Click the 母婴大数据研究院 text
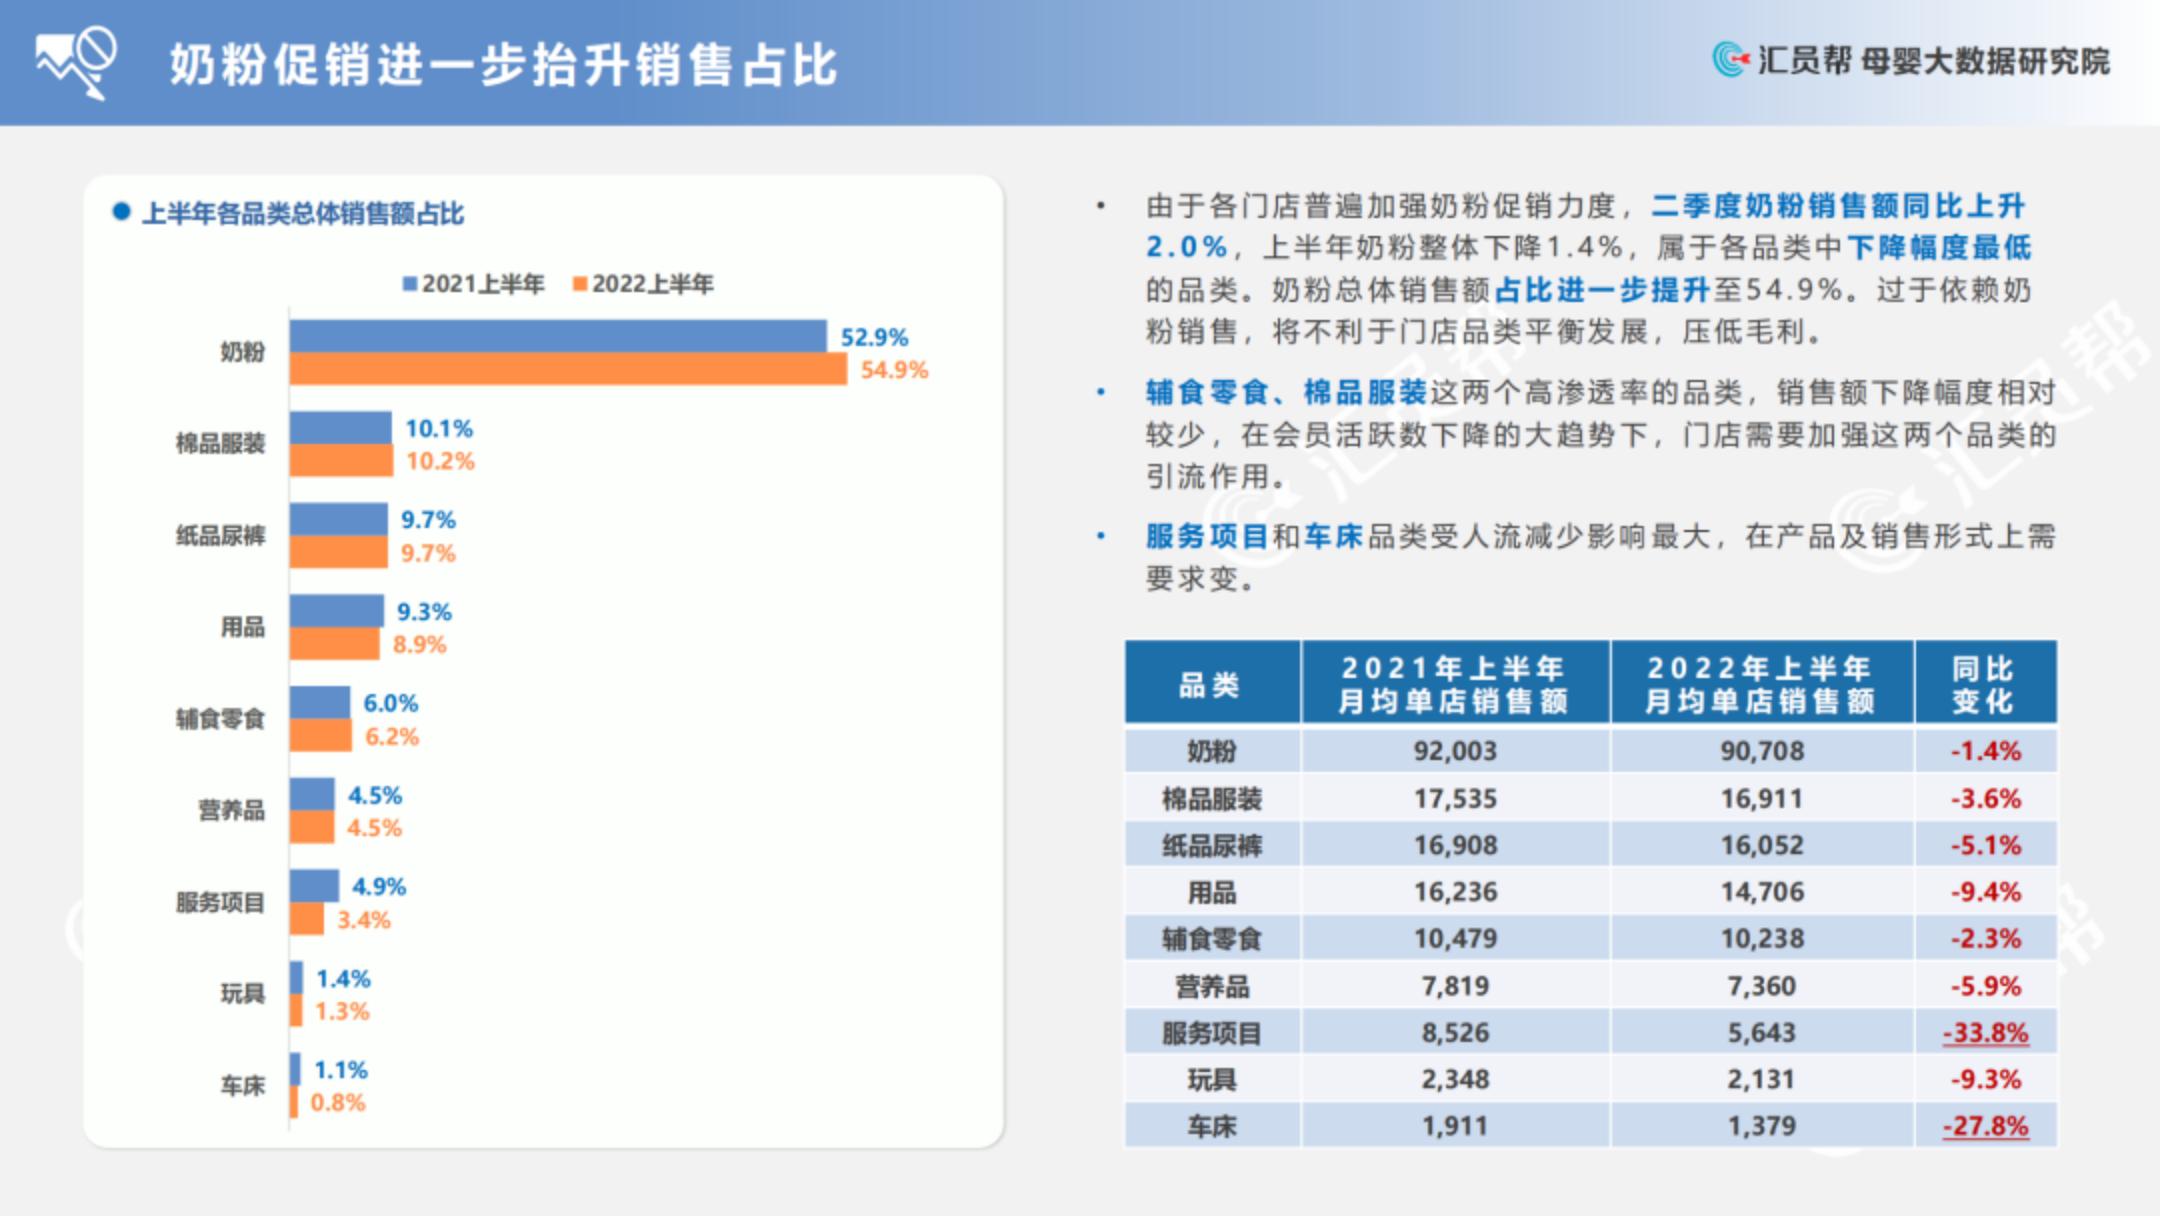 click(x=1985, y=61)
